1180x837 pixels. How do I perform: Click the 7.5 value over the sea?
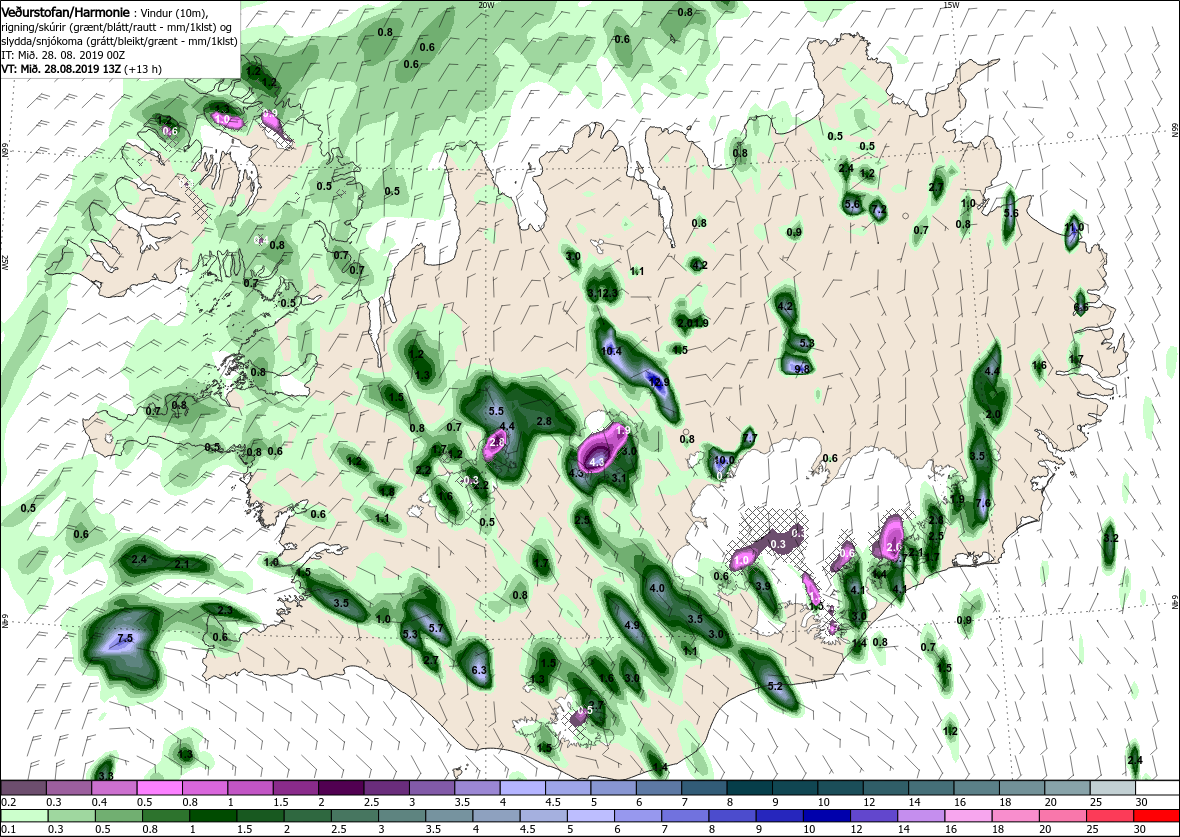pyautogui.click(x=125, y=638)
